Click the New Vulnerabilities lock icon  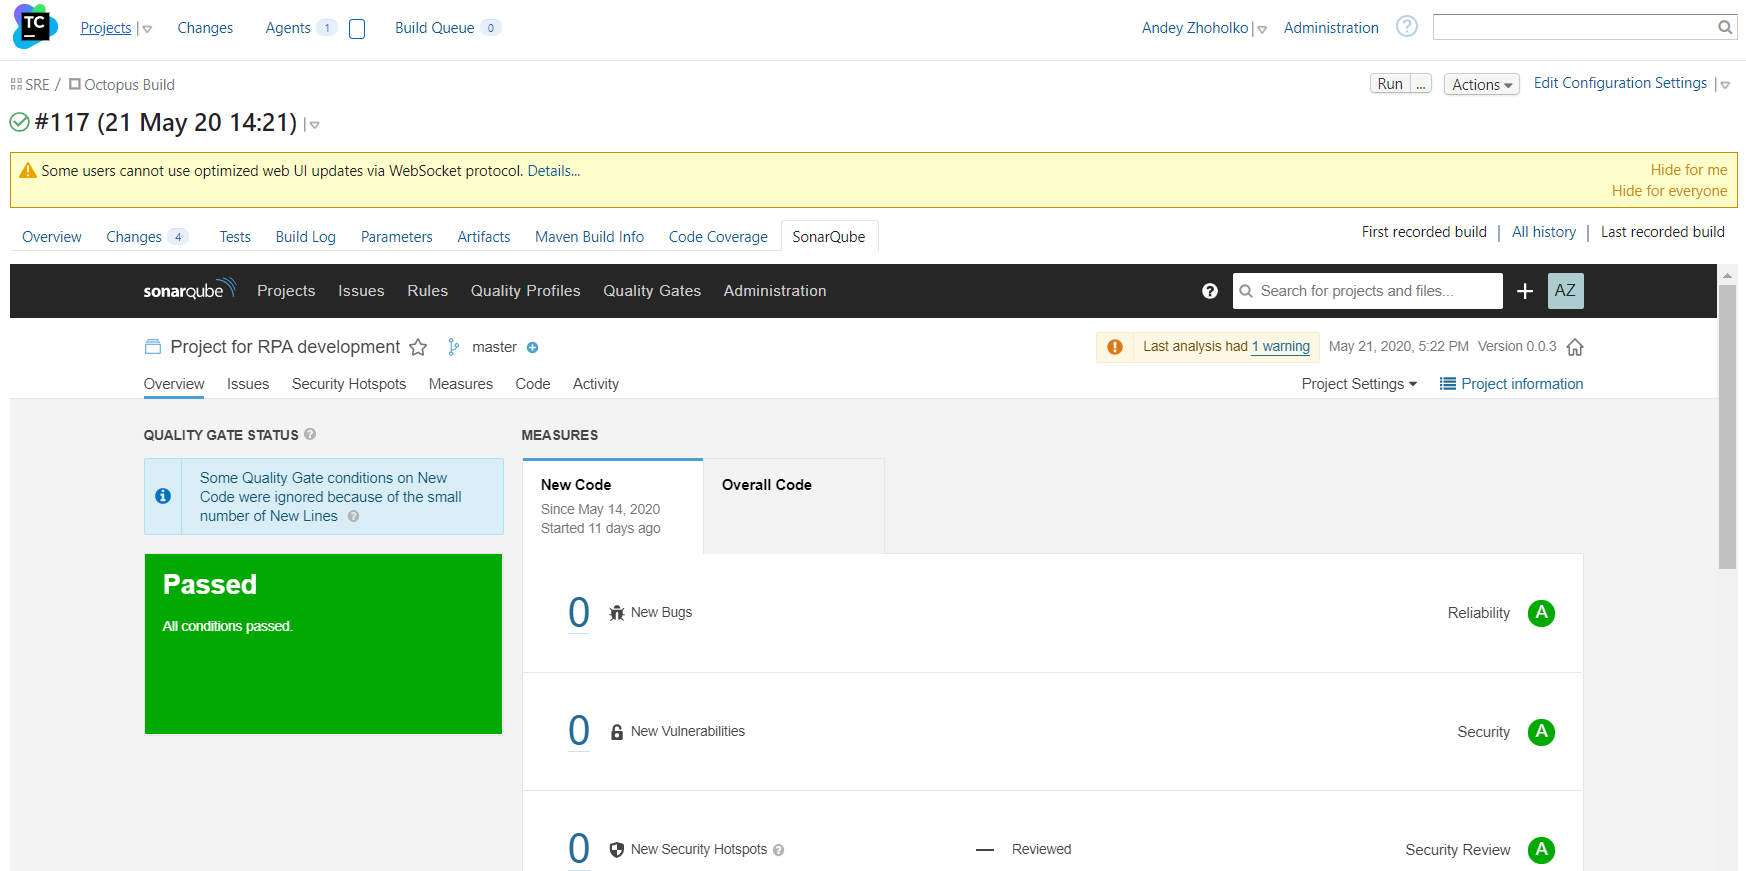(x=617, y=732)
